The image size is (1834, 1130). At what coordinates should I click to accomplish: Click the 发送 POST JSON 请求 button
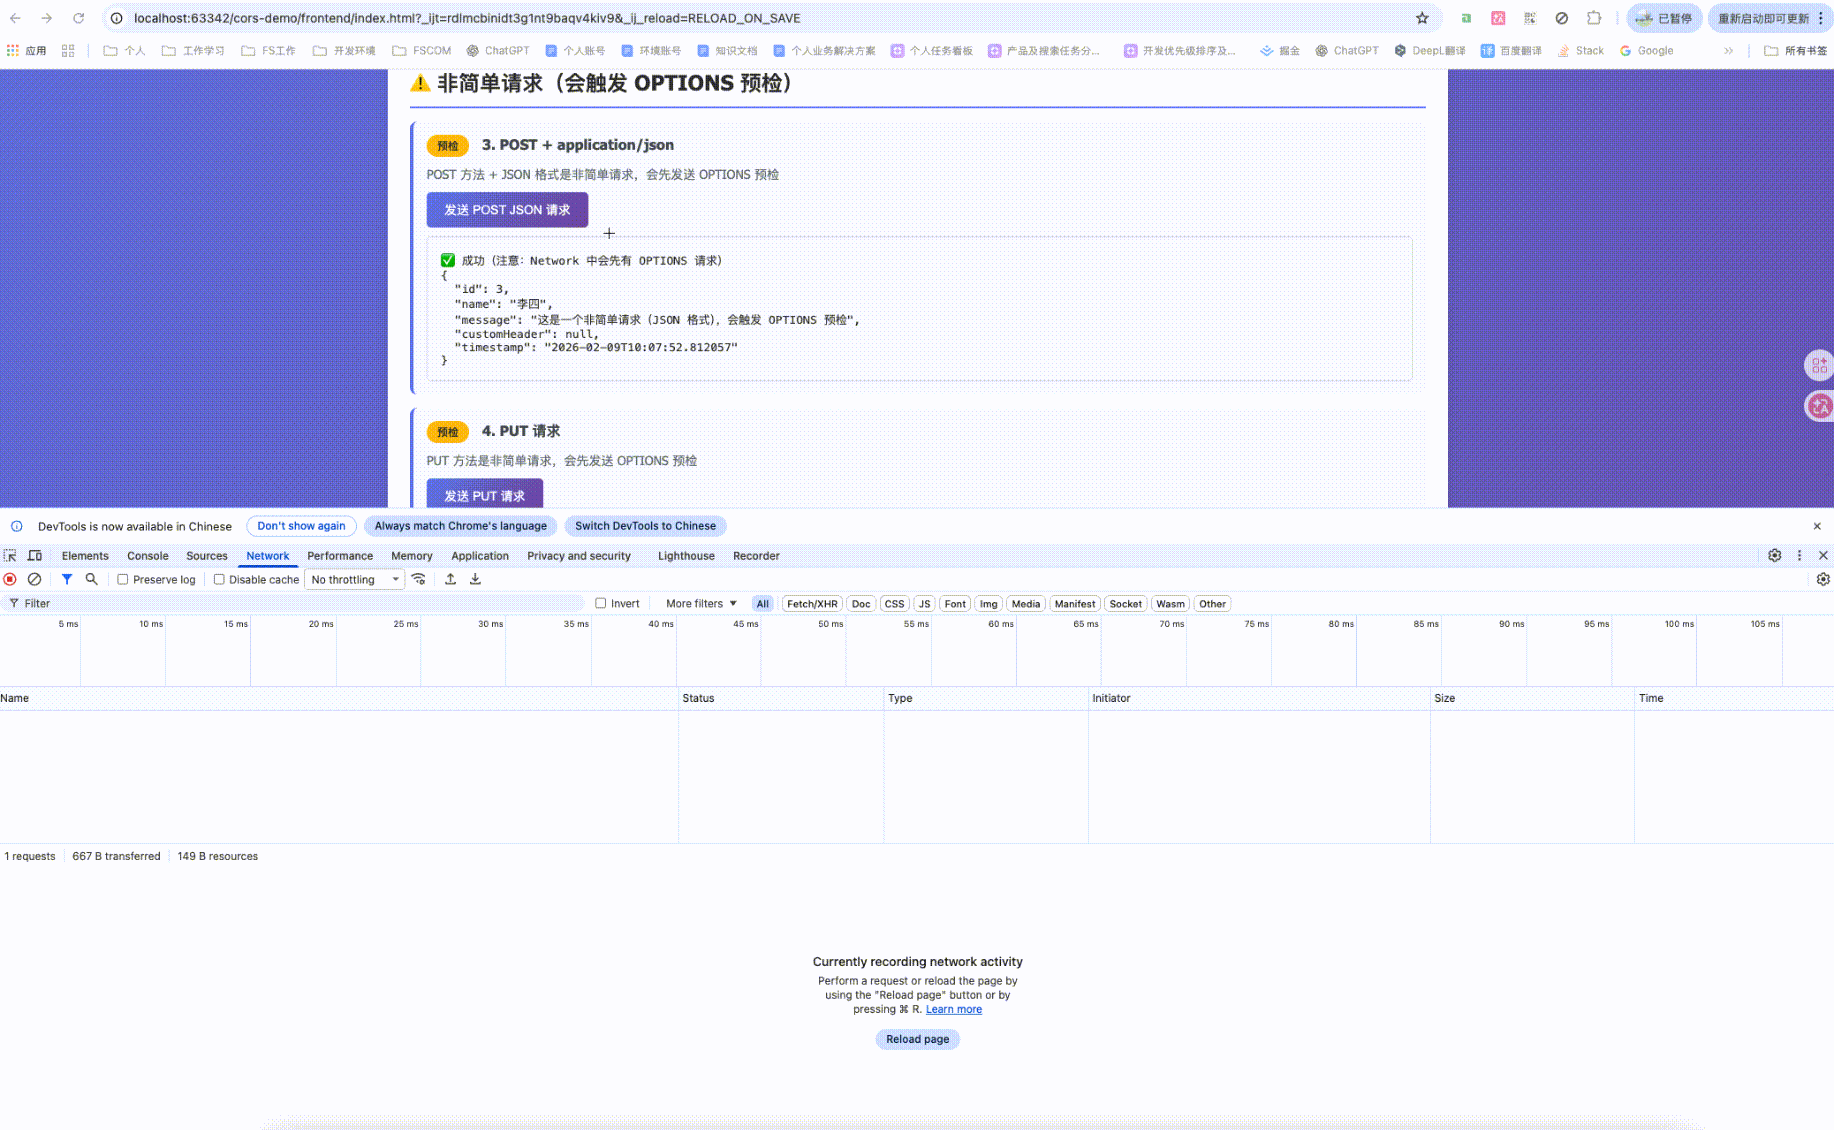(x=507, y=210)
